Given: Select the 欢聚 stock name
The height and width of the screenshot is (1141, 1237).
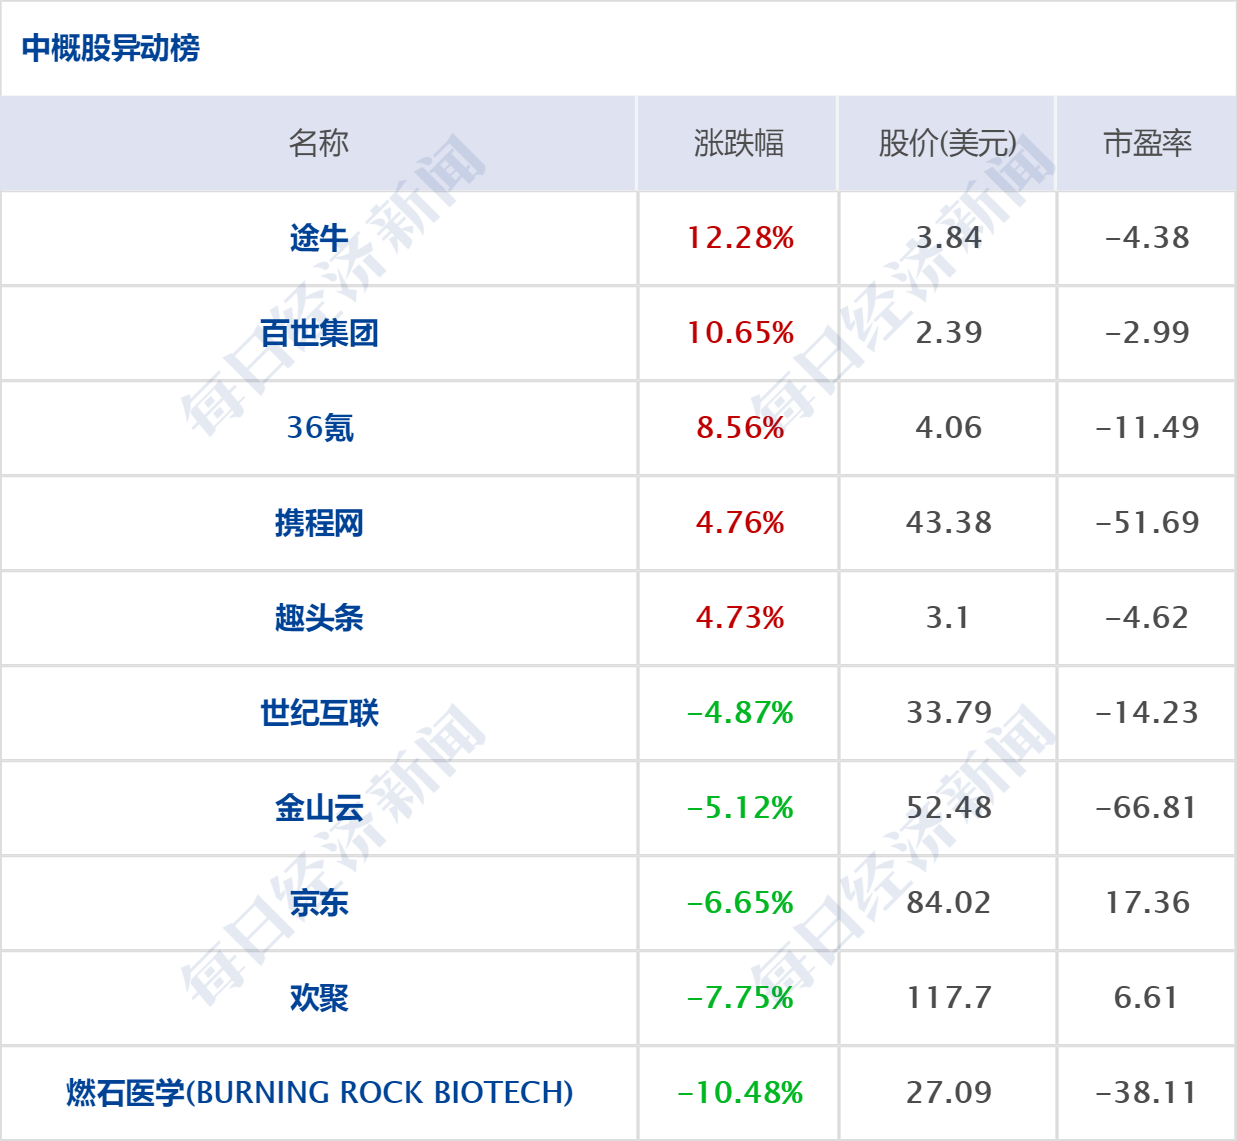Looking at the screenshot, I should pyautogui.click(x=319, y=998).
